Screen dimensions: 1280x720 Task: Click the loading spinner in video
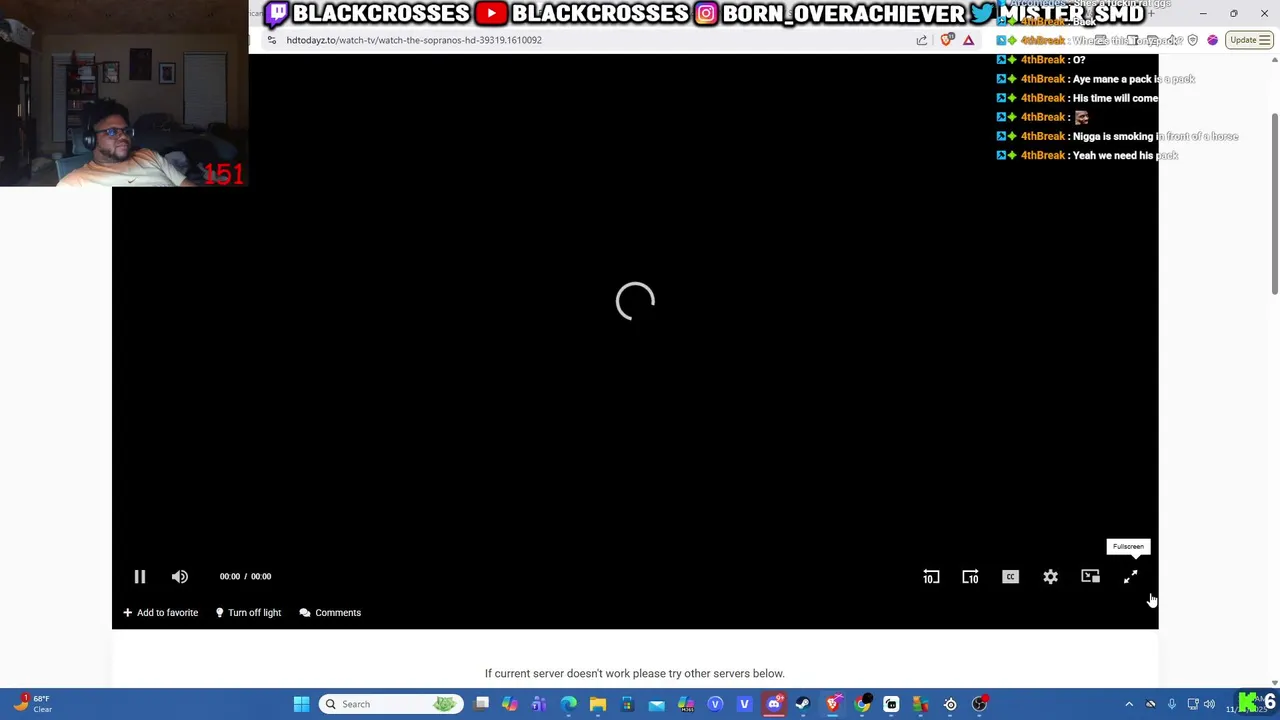tap(635, 301)
